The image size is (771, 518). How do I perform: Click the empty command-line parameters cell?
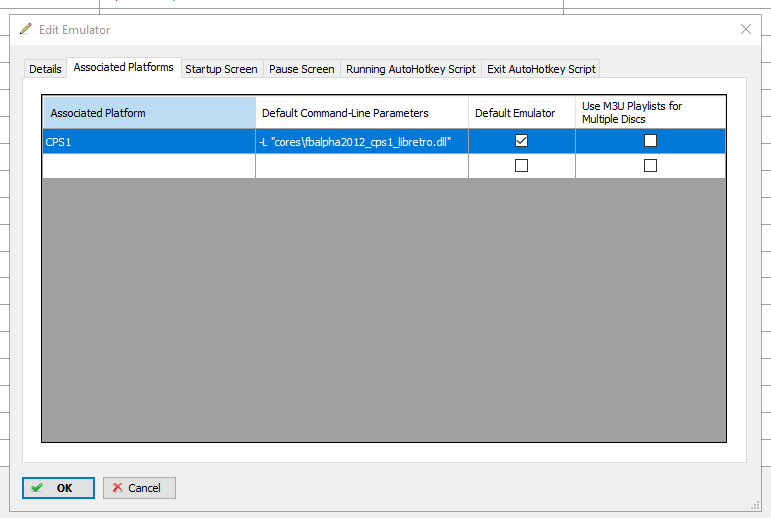click(362, 166)
